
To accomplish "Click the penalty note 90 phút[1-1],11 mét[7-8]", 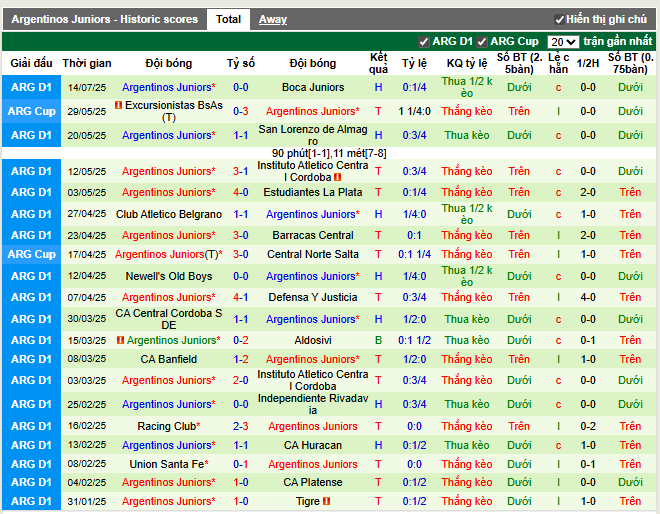I will 329,153.
